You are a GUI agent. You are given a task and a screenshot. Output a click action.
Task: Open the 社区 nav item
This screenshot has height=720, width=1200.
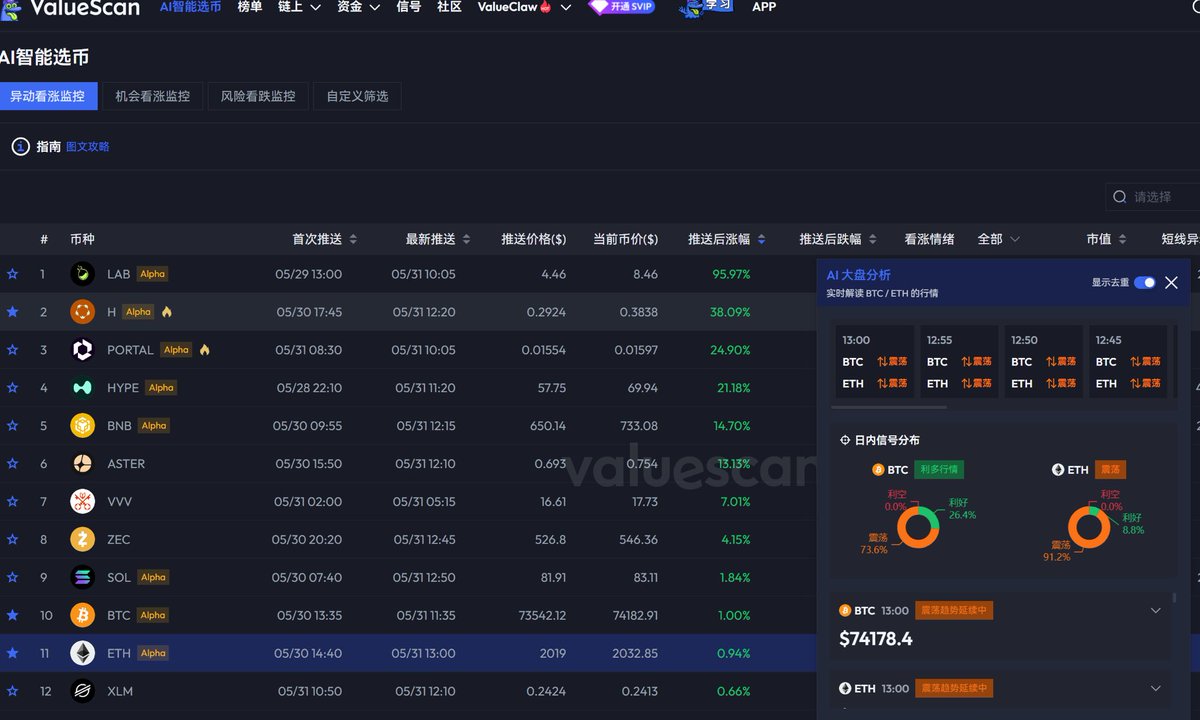tap(449, 7)
